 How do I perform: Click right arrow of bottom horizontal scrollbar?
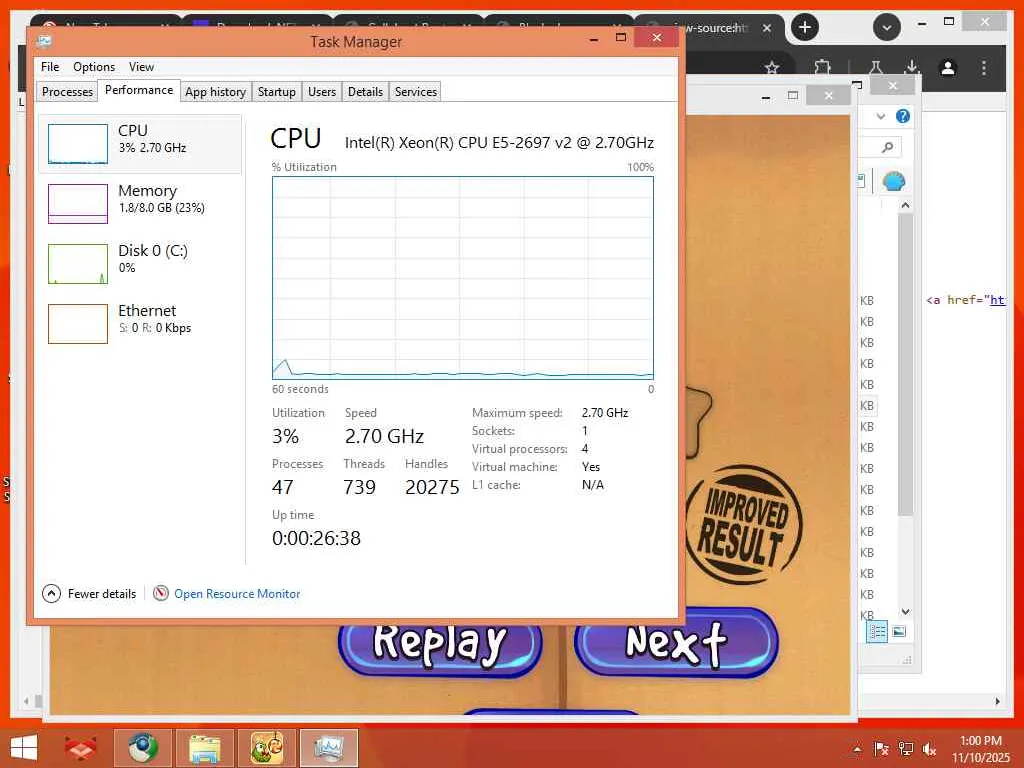[997, 701]
